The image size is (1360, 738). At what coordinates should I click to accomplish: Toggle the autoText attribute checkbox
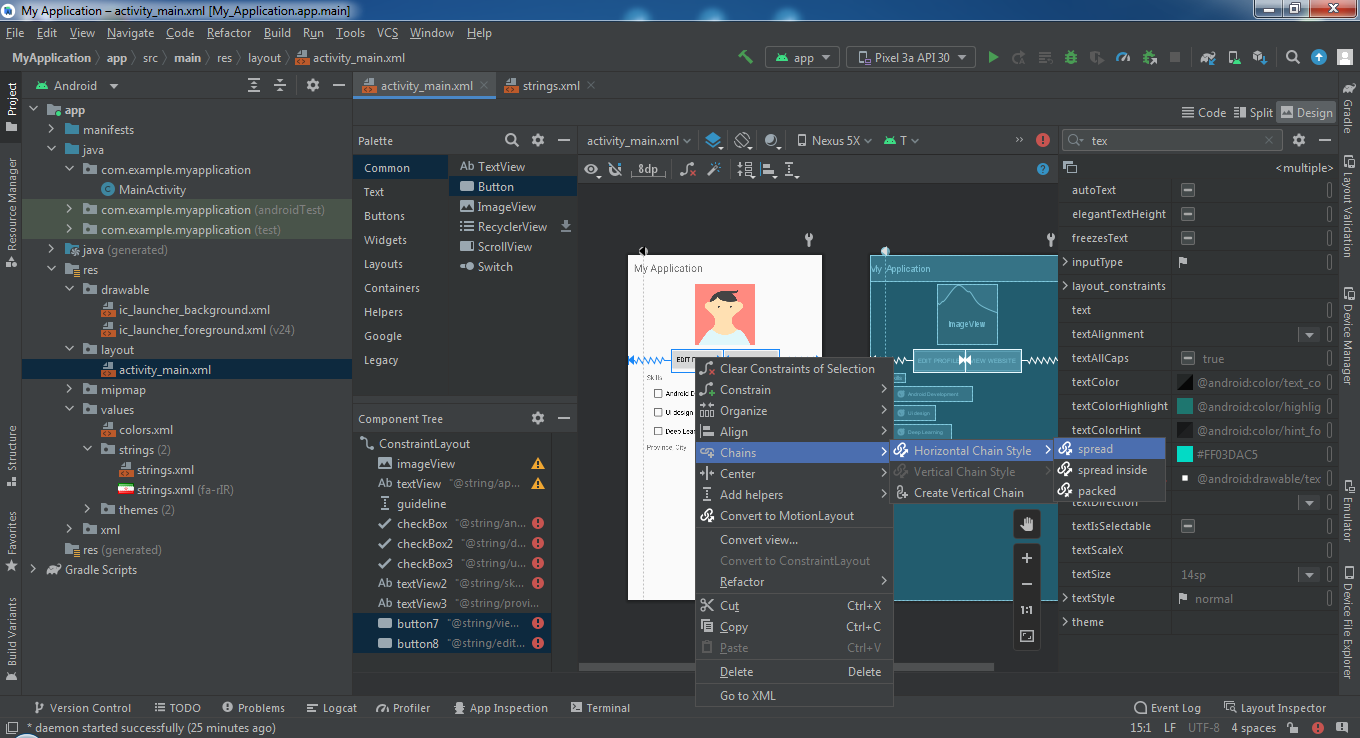tap(1187, 190)
